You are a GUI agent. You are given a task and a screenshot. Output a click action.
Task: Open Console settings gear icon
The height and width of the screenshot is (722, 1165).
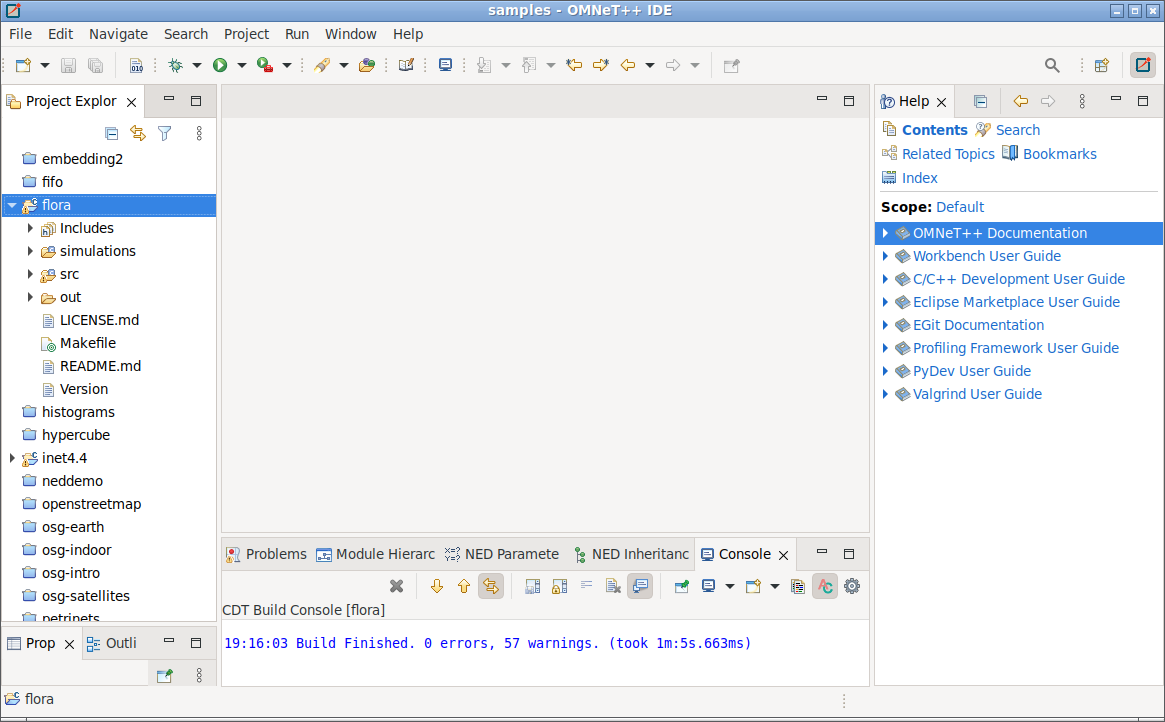pos(852,587)
